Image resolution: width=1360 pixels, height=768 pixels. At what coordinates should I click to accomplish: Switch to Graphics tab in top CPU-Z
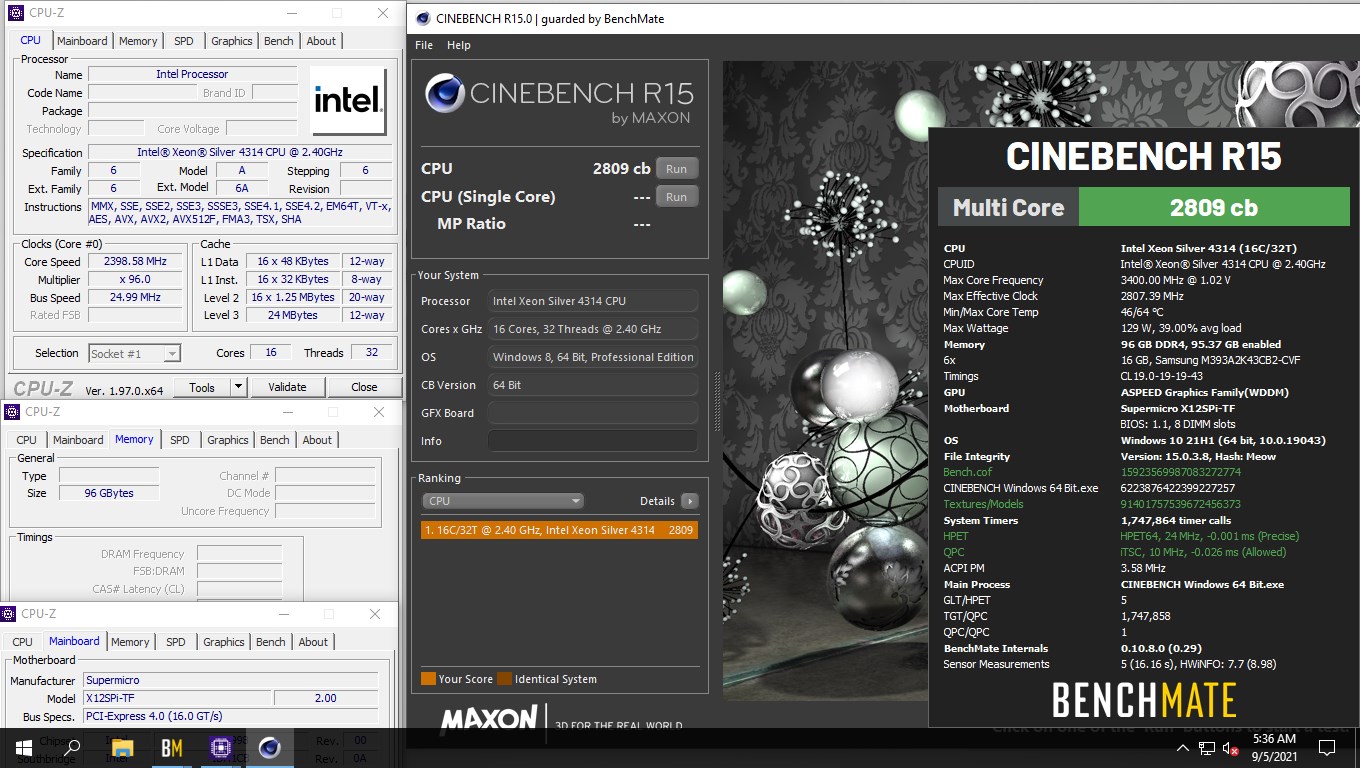pos(232,41)
